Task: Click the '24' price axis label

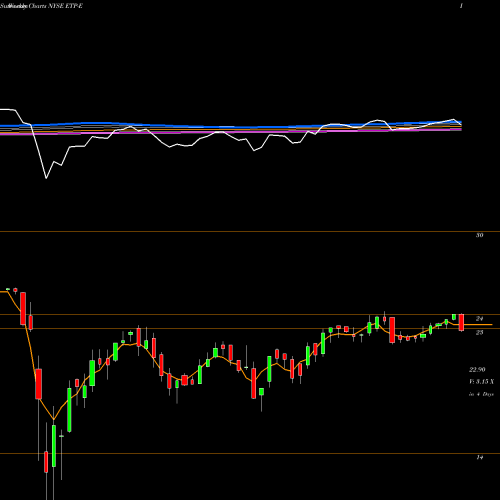Action: pyautogui.click(x=479, y=319)
